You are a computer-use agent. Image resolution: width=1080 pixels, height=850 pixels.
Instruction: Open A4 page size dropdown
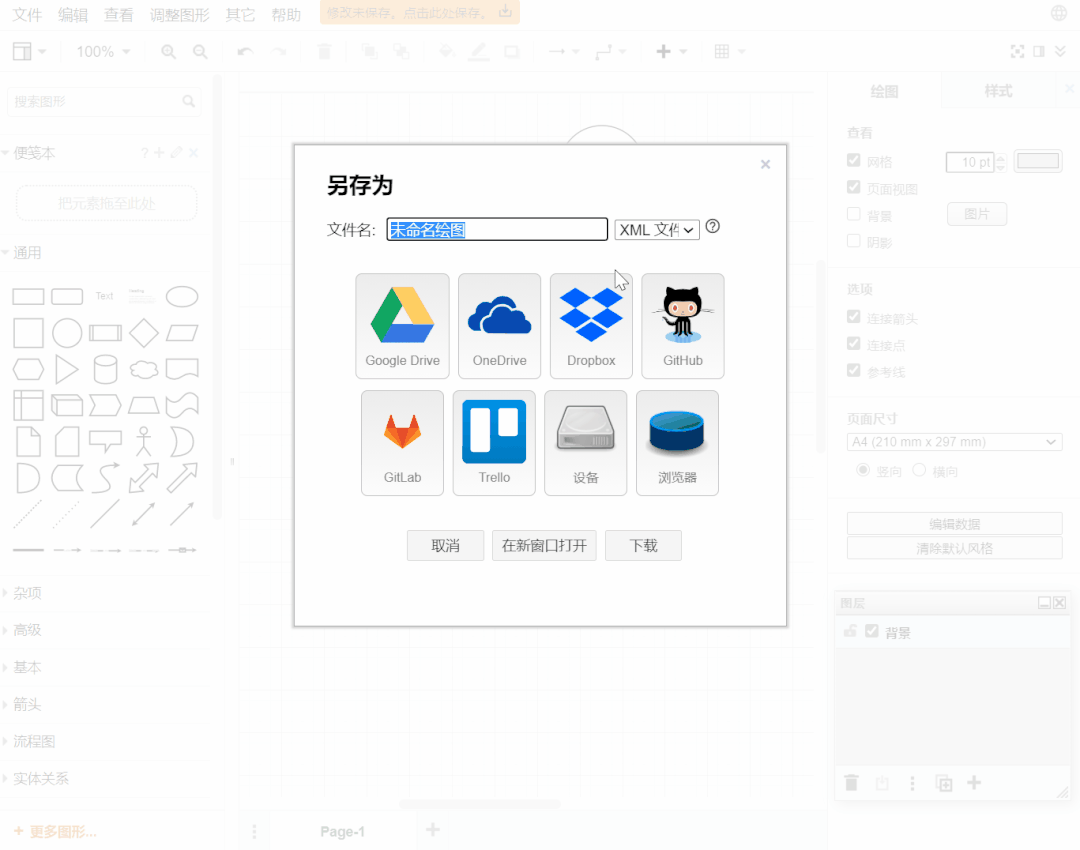(955, 442)
